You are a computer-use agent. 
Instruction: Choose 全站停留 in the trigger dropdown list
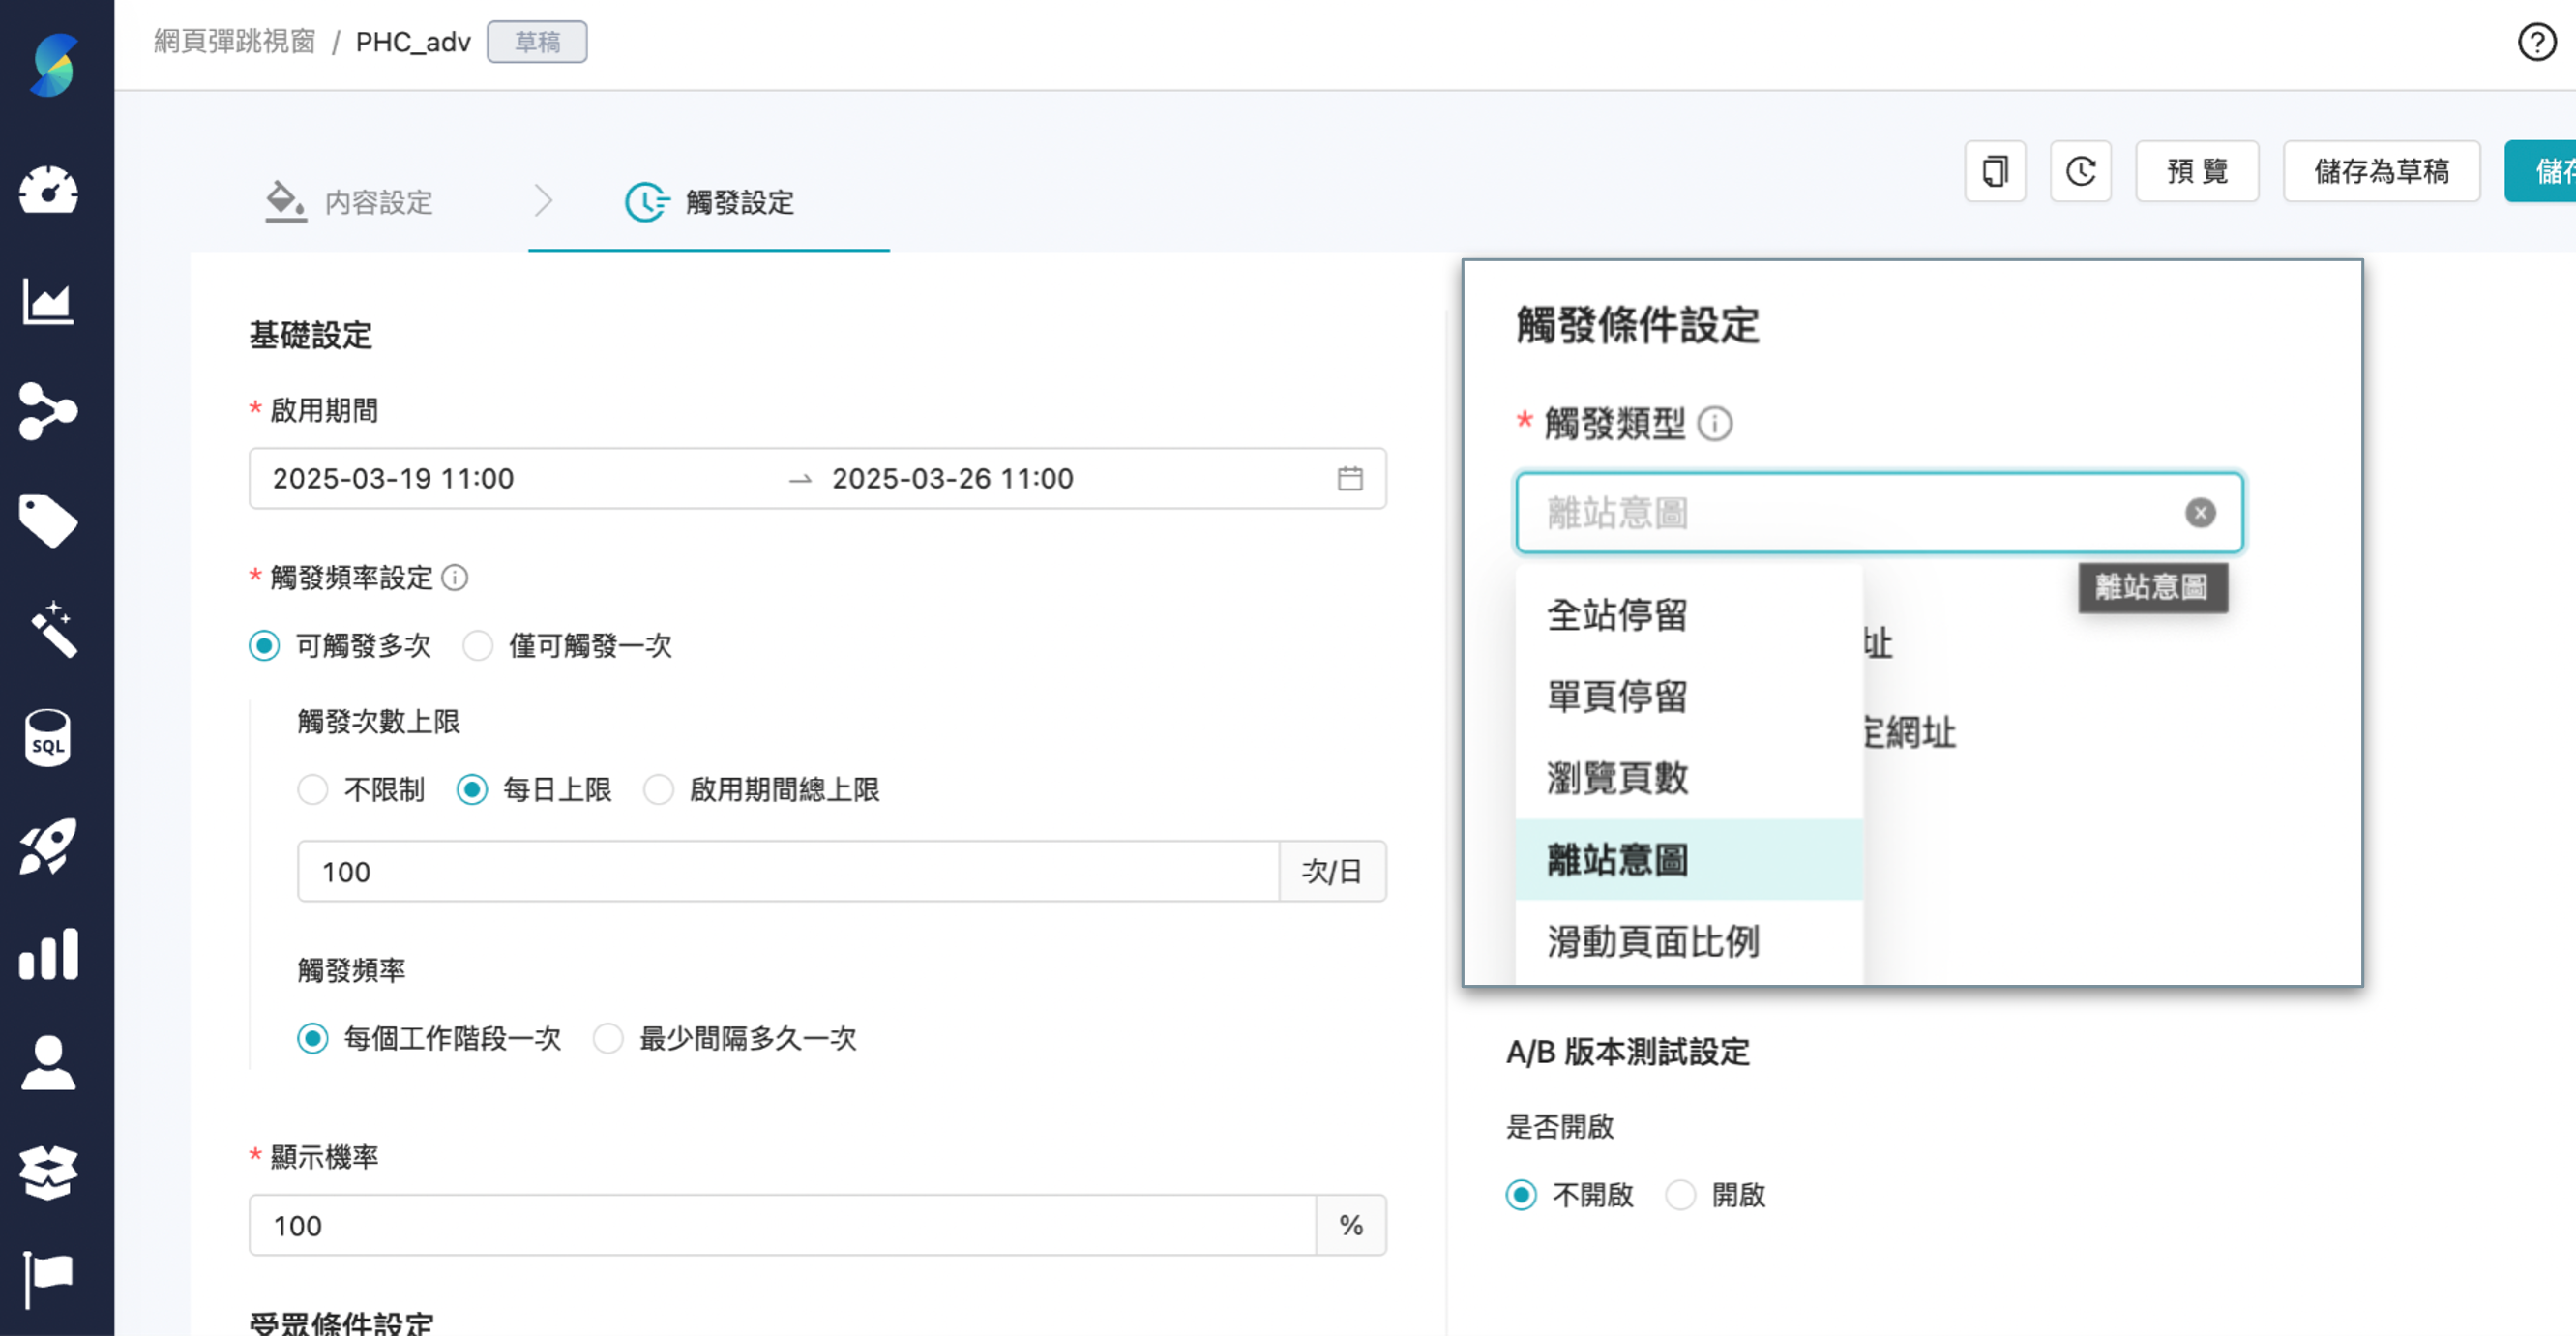[x=1617, y=616]
